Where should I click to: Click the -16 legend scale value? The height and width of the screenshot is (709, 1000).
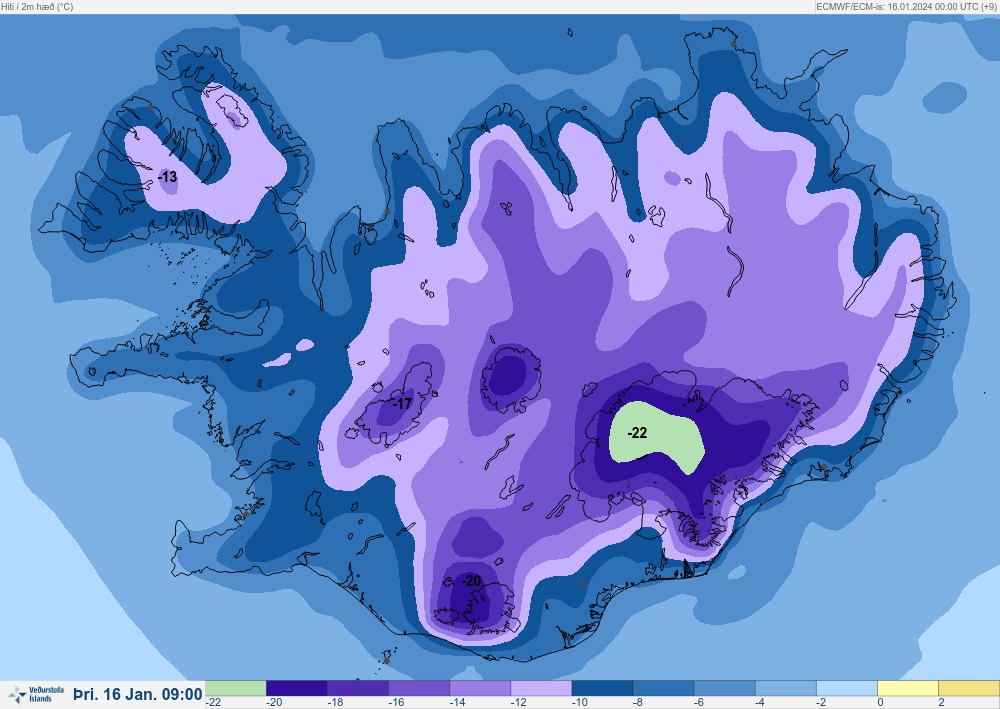pos(397,702)
